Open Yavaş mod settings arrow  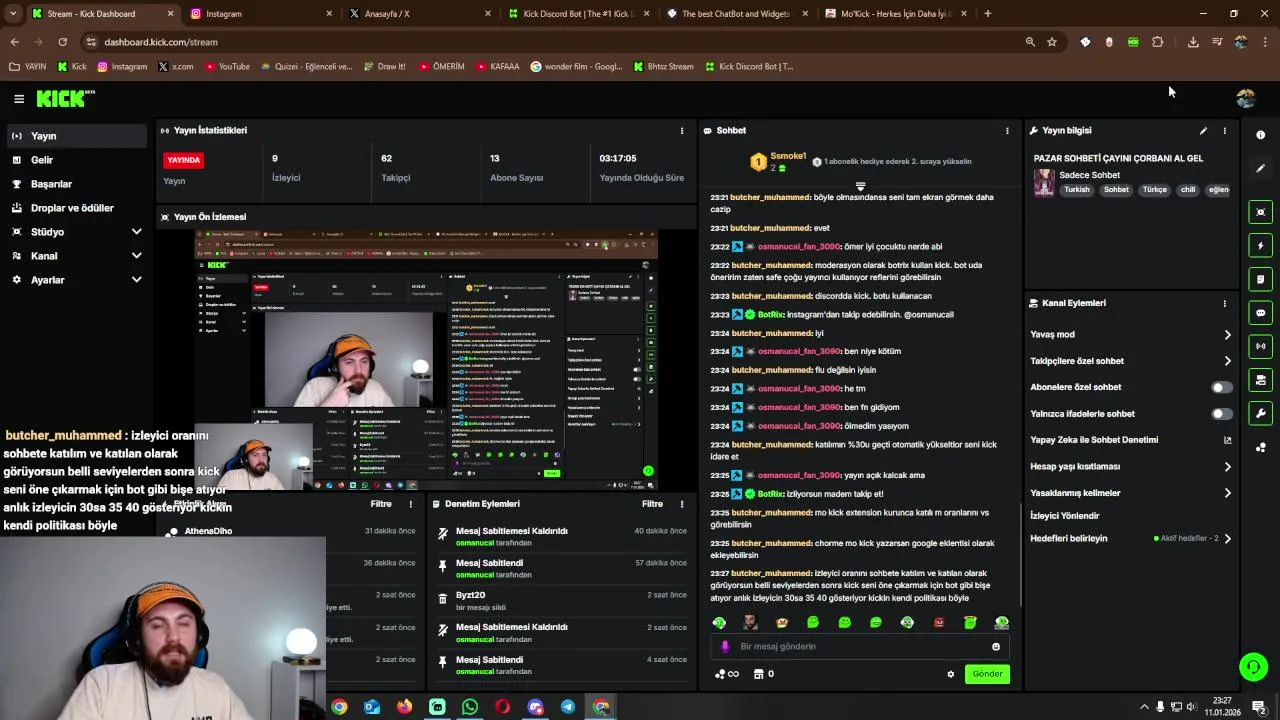pos(1227,335)
